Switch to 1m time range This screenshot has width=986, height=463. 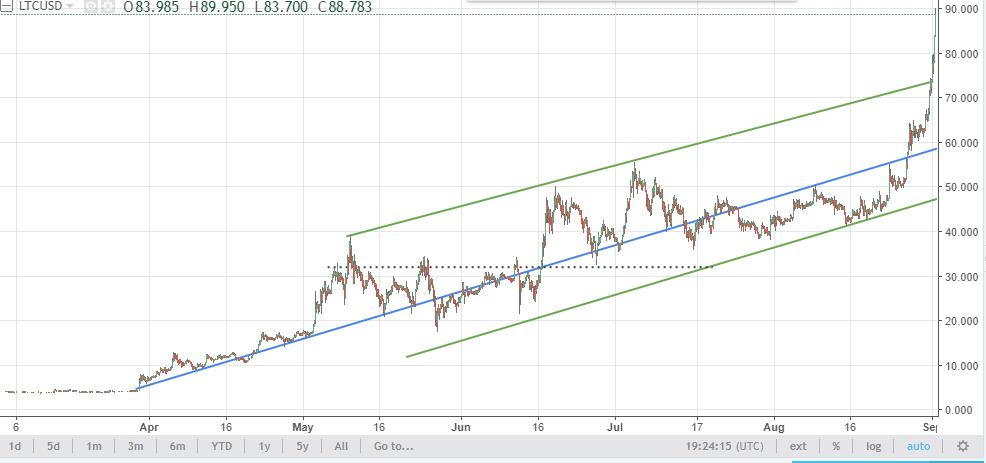pos(93,445)
